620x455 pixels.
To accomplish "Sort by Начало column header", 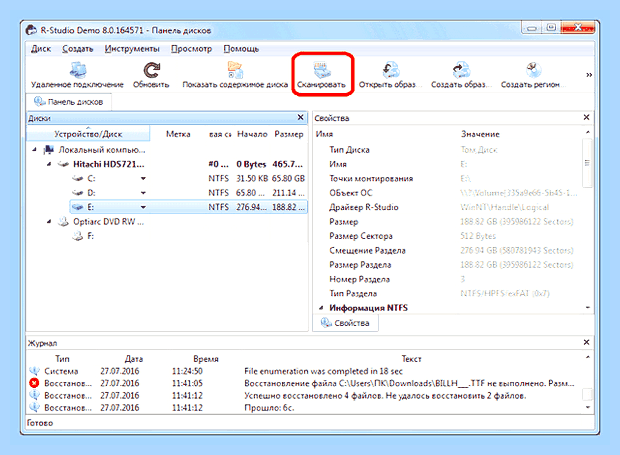I will point(252,134).
